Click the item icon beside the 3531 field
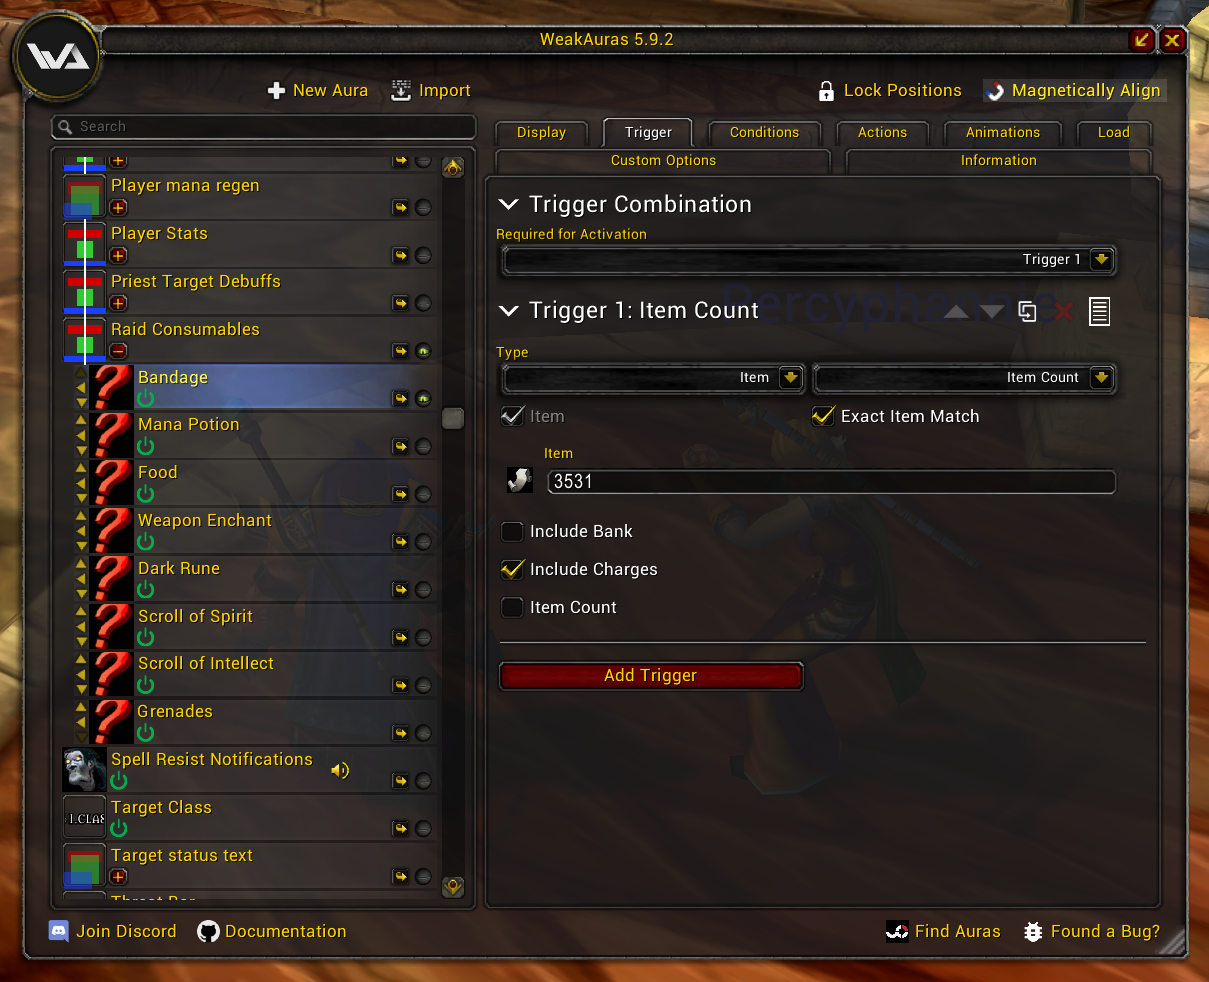This screenshot has width=1209, height=982. coord(520,481)
